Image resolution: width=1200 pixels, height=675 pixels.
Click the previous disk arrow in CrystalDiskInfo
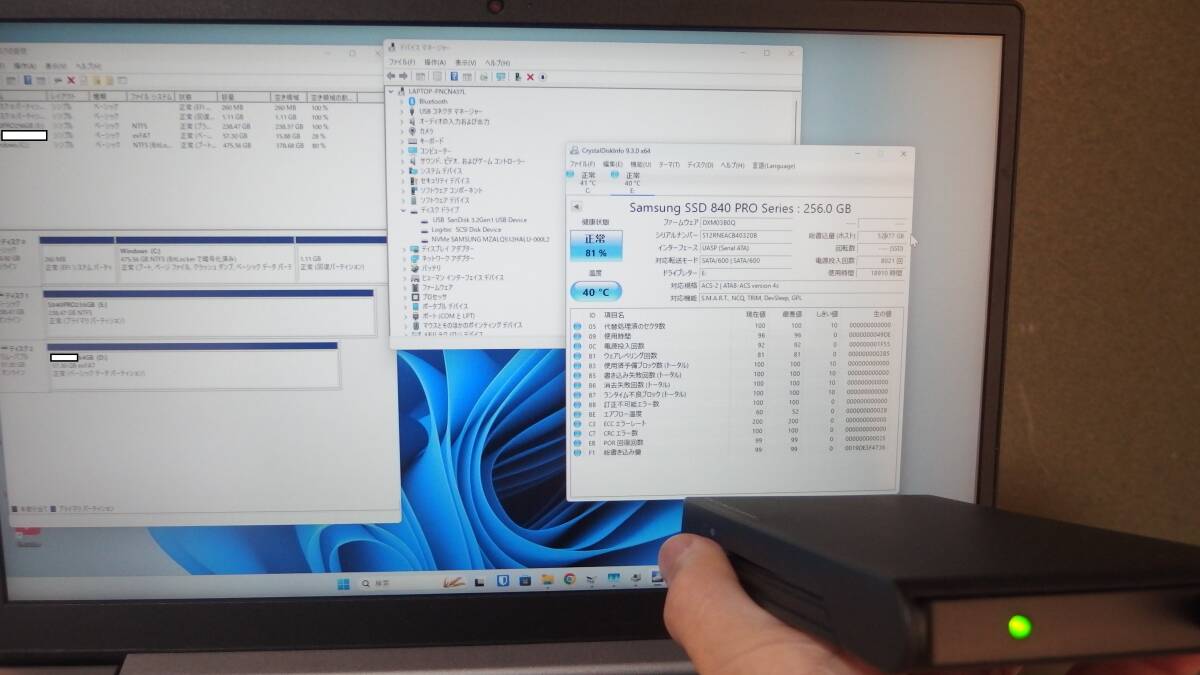click(x=576, y=207)
